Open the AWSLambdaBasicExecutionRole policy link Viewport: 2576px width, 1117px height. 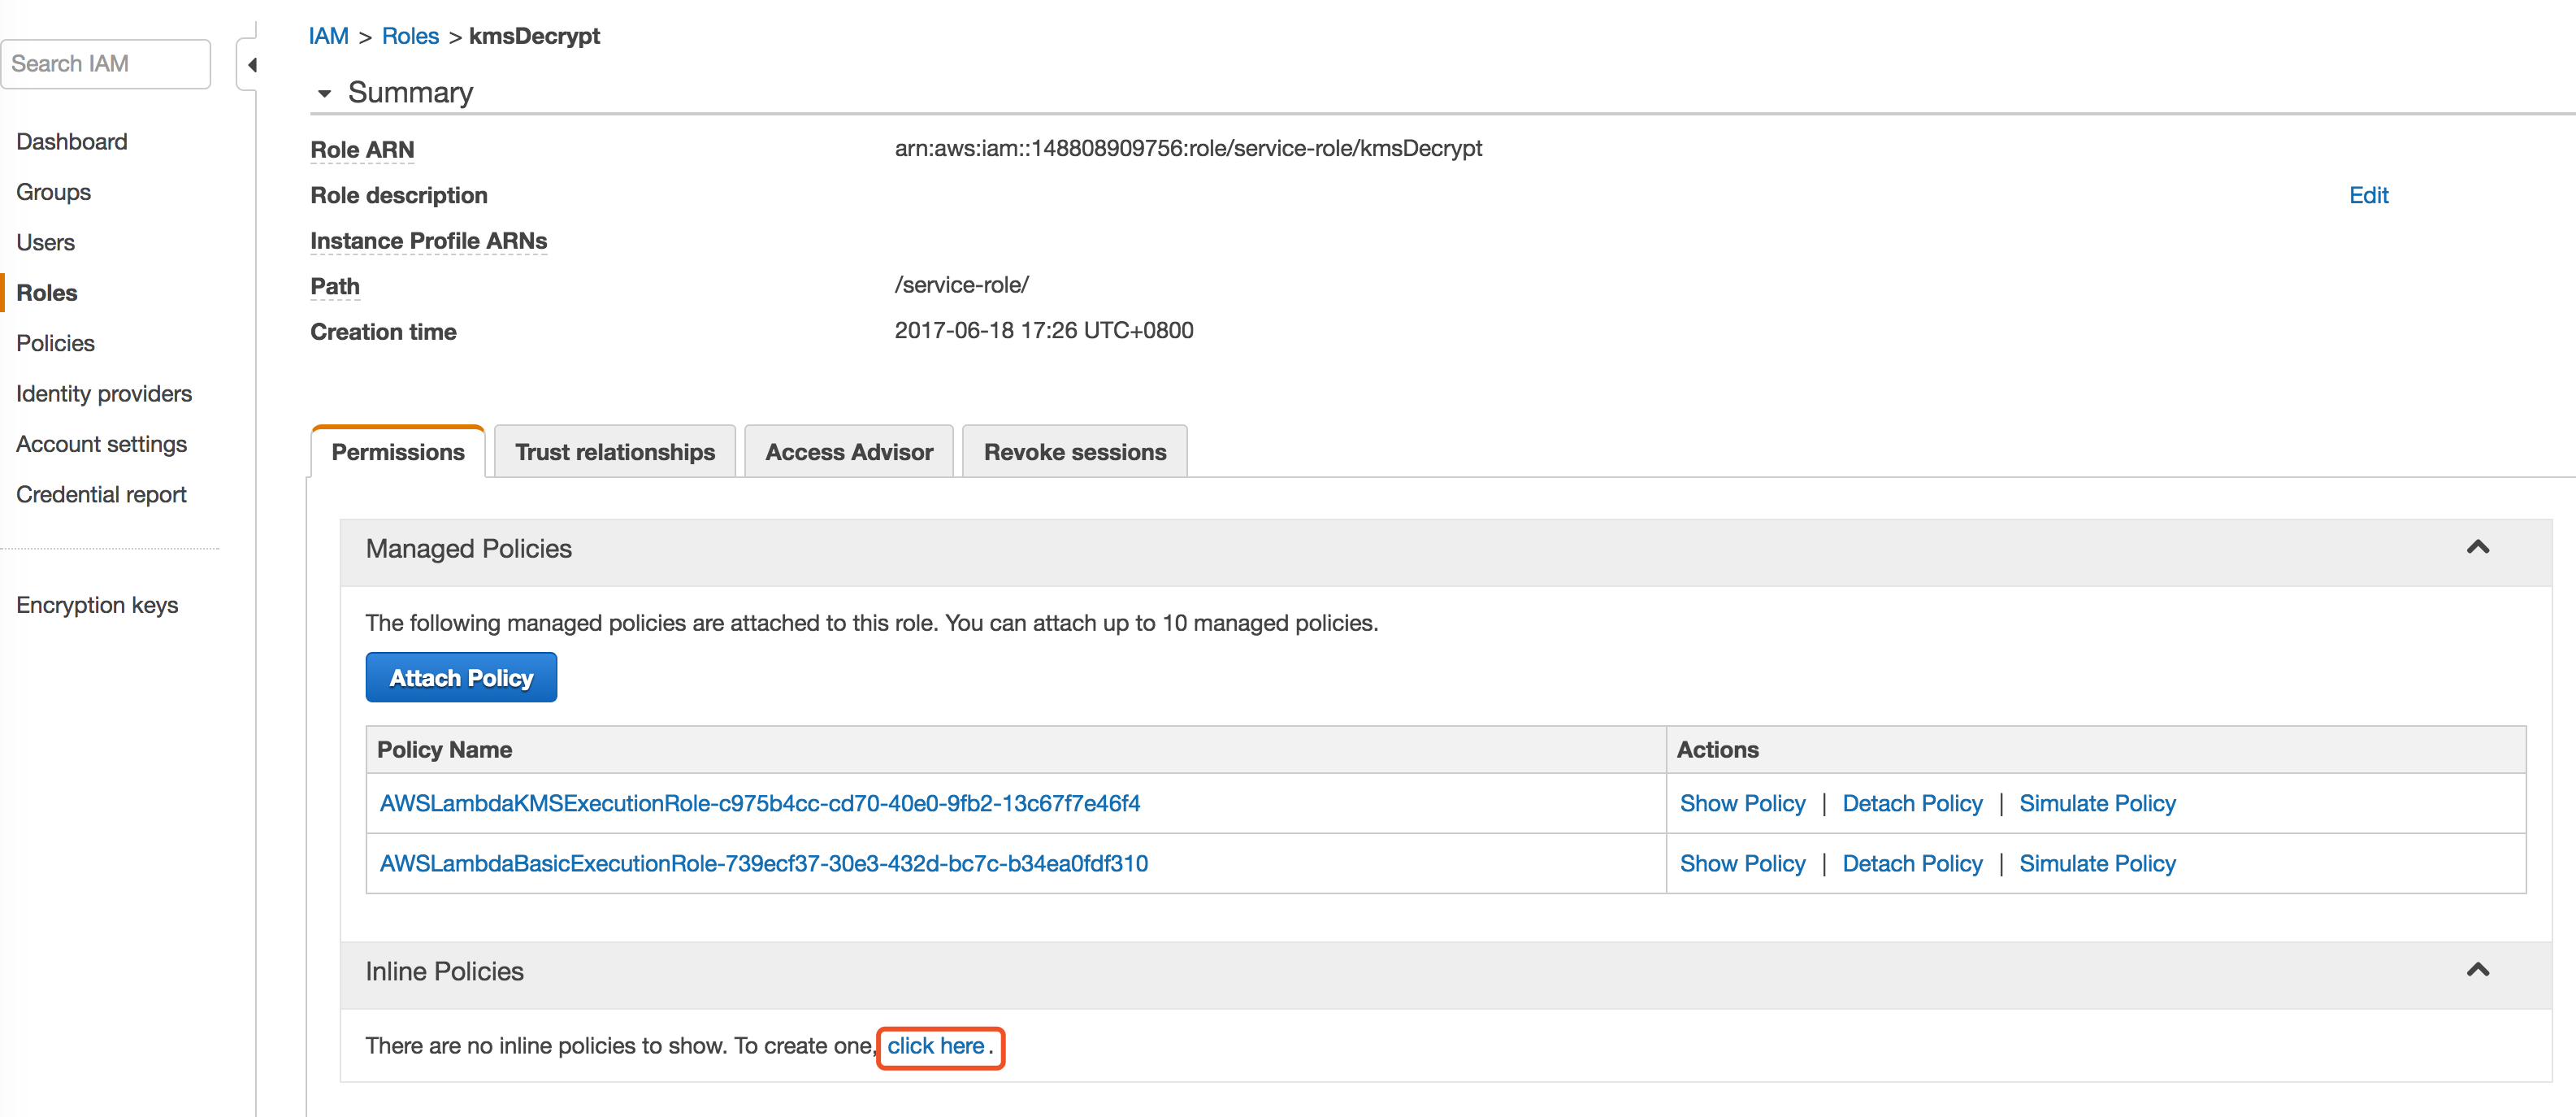(x=764, y=864)
